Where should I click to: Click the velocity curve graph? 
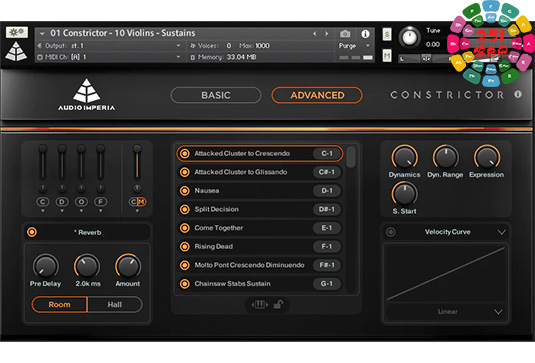(447, 273)
